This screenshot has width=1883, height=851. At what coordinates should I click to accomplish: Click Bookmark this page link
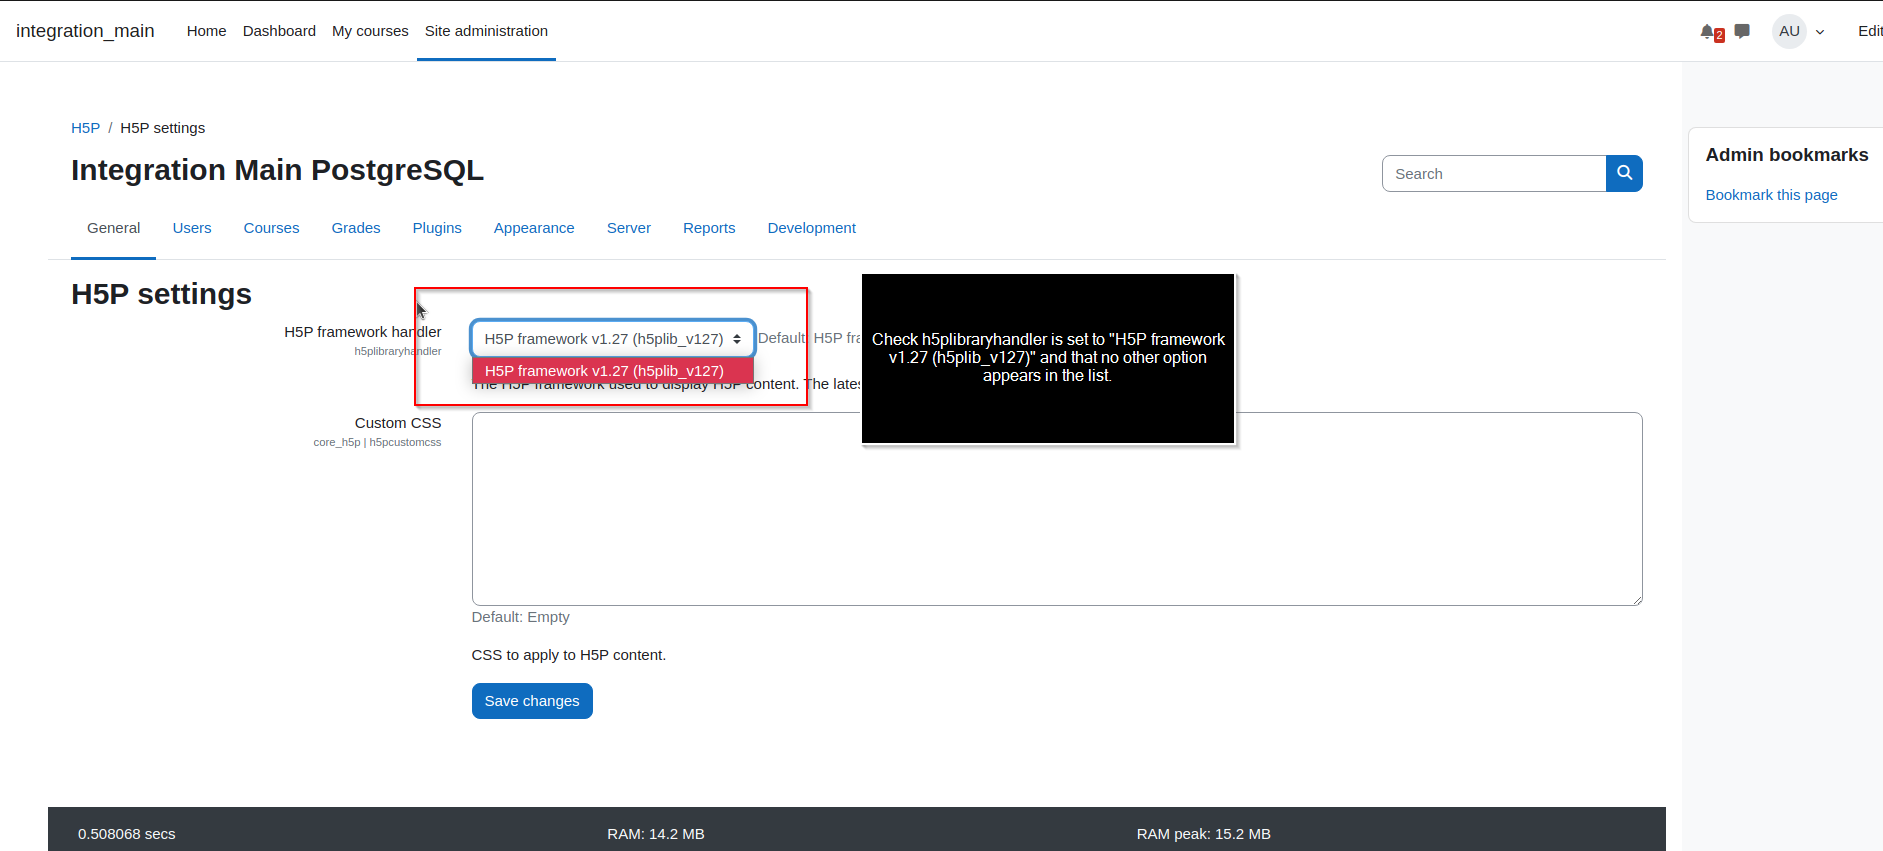coord(1771,195)
